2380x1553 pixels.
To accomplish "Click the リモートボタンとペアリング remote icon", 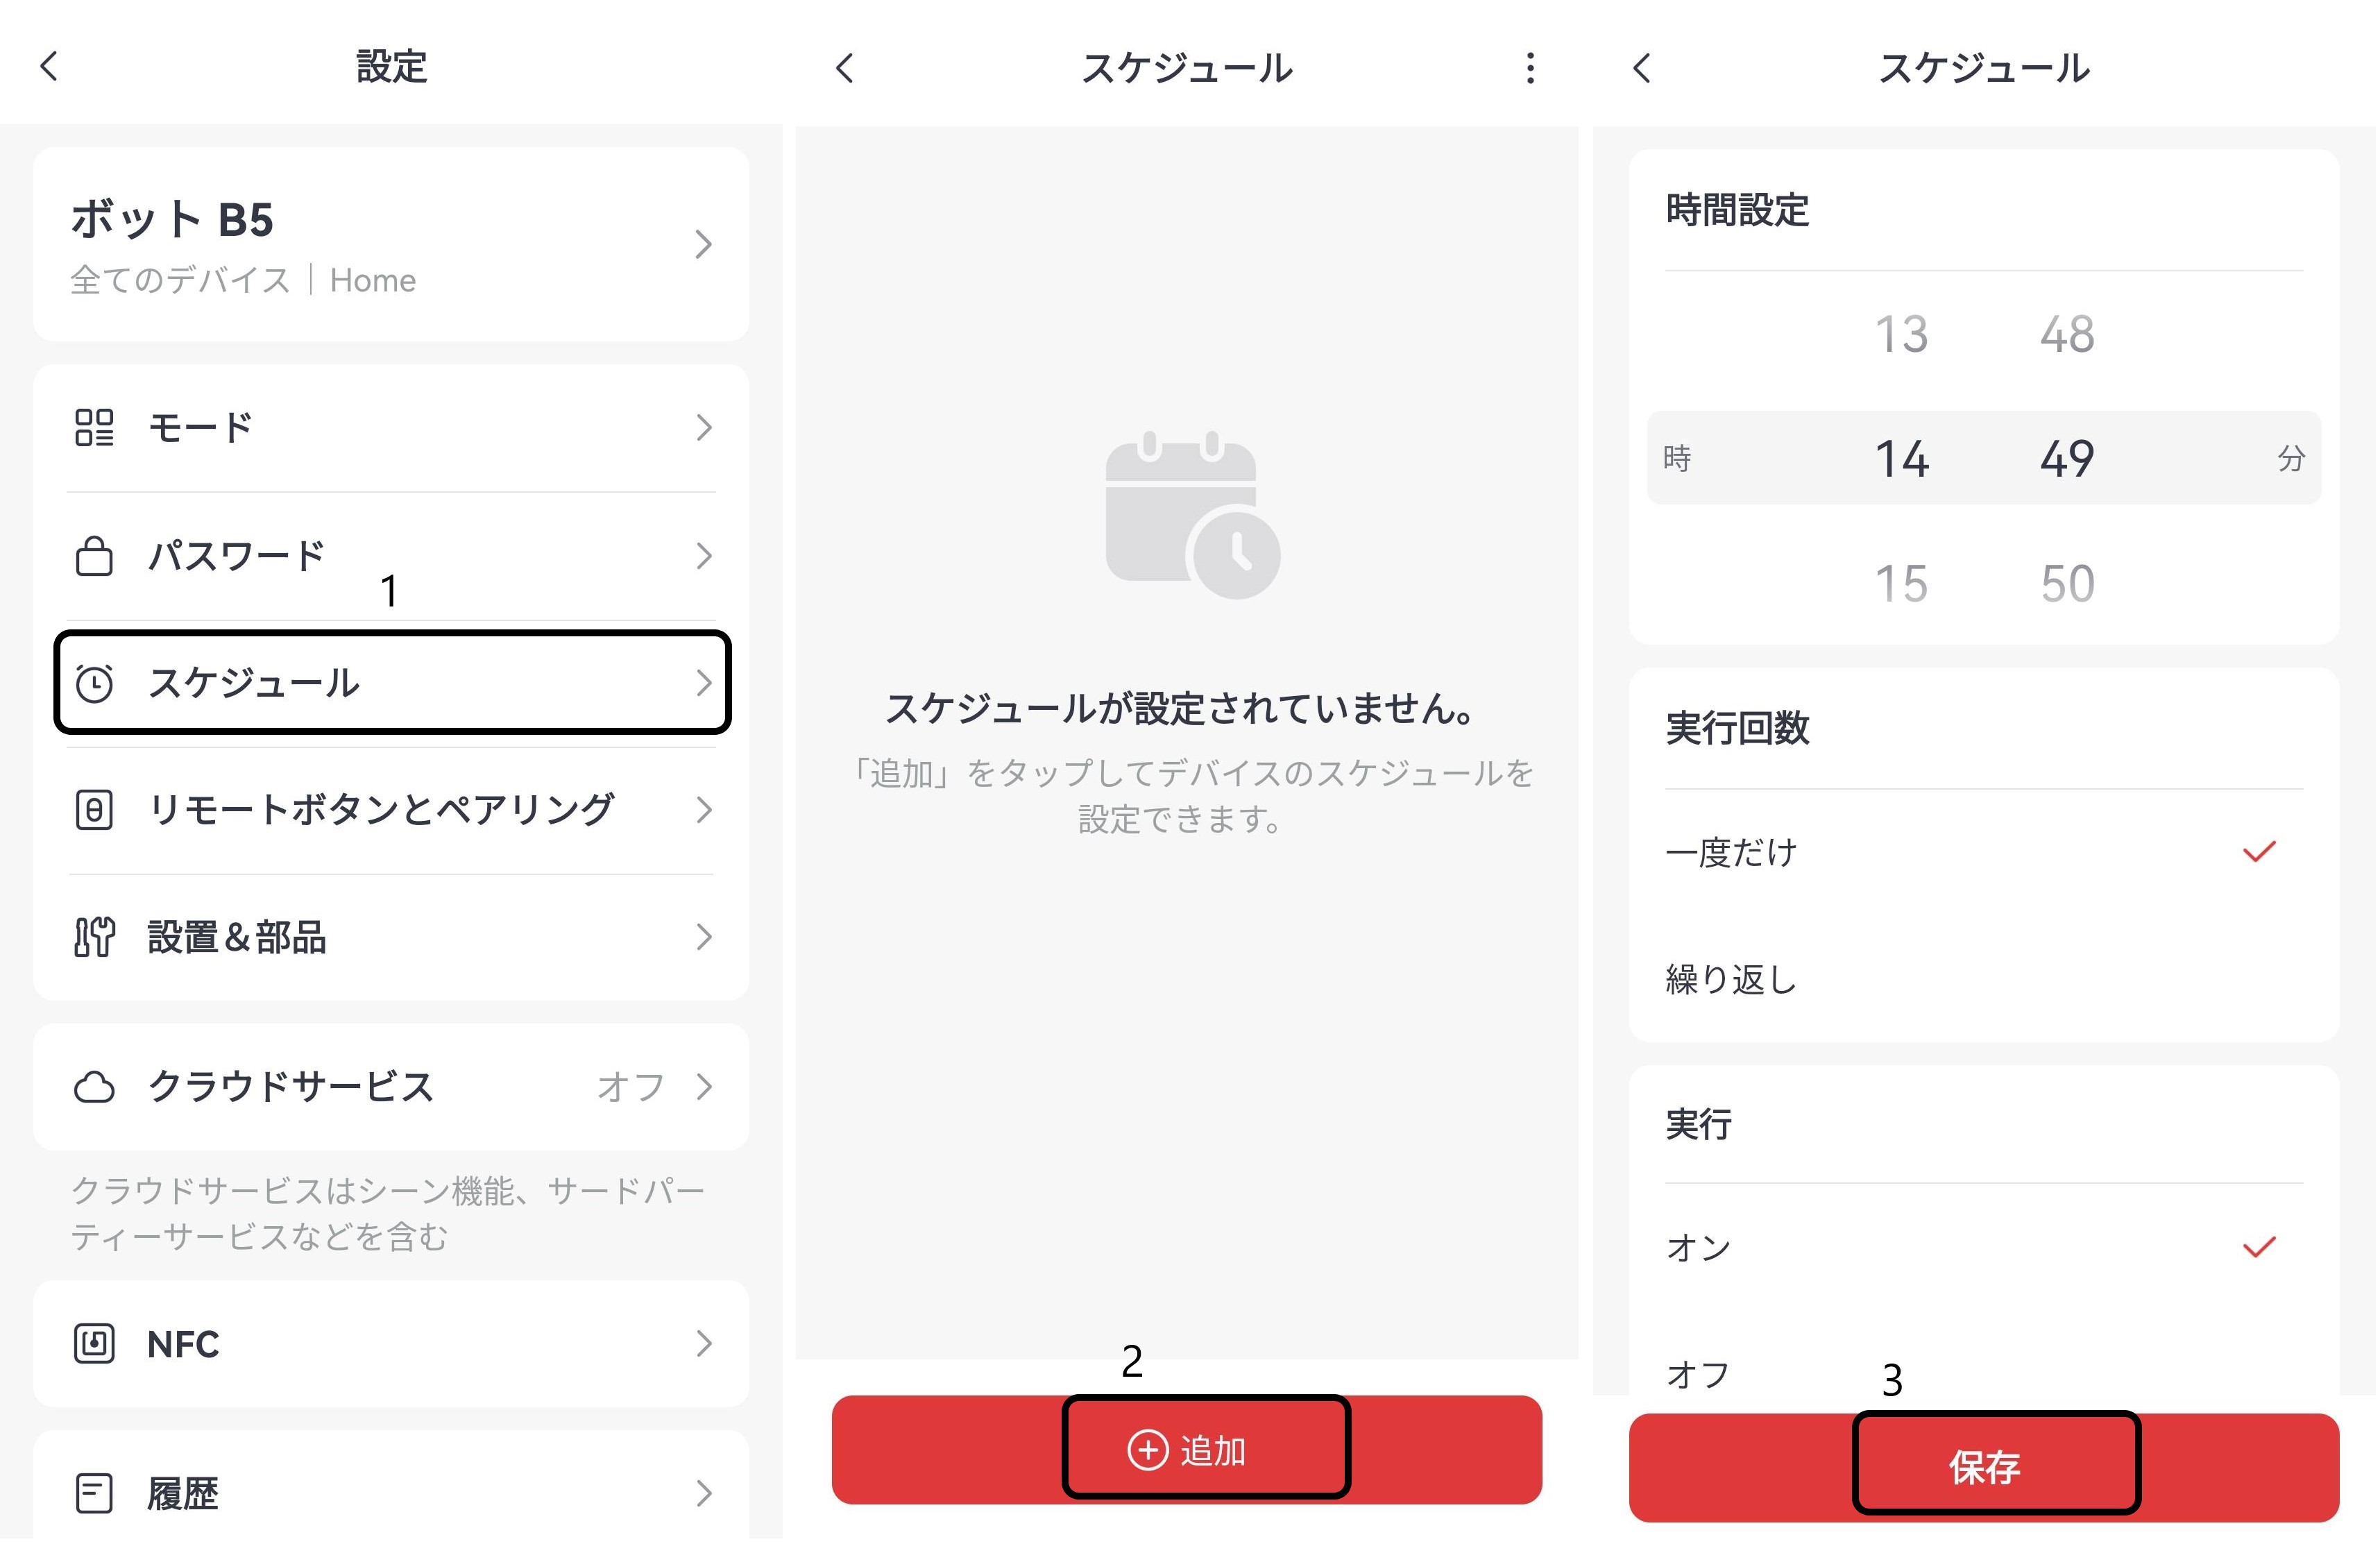I will tap(95, 810).
